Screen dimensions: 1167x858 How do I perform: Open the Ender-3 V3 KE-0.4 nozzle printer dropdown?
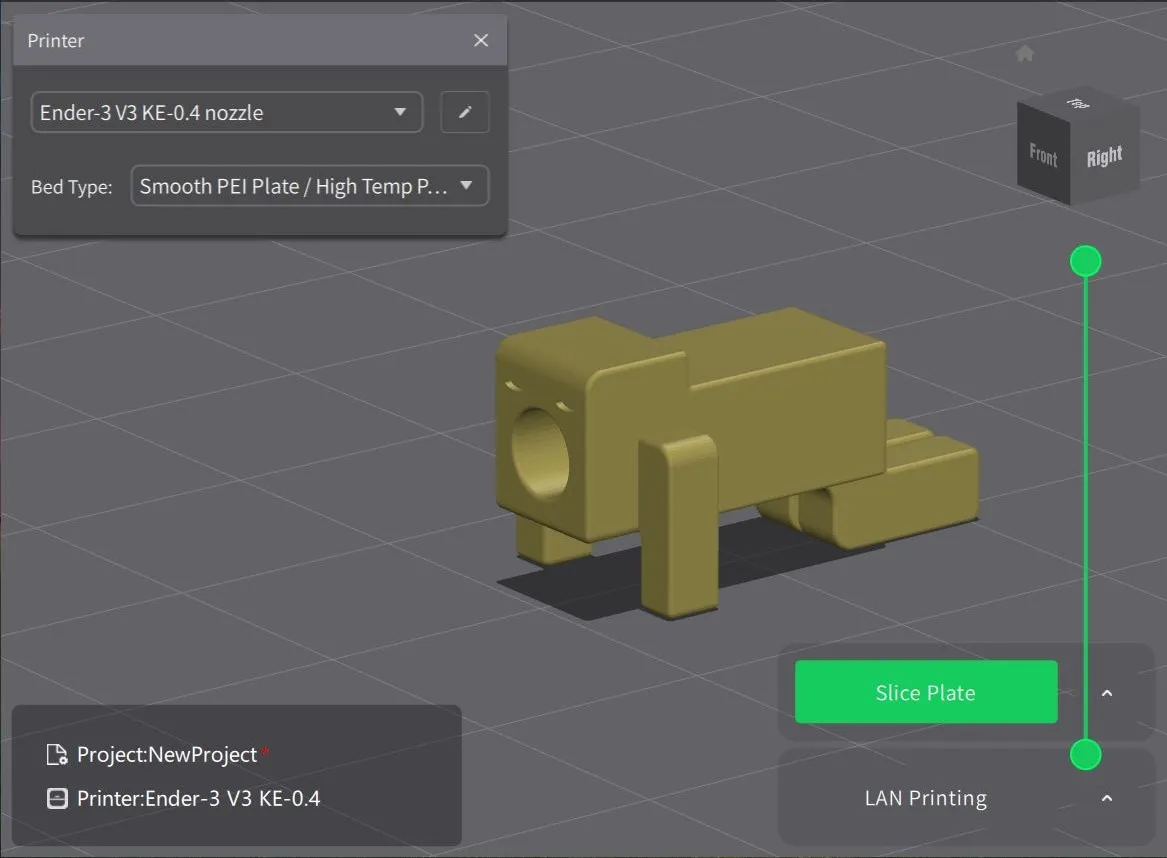point(226,113)
